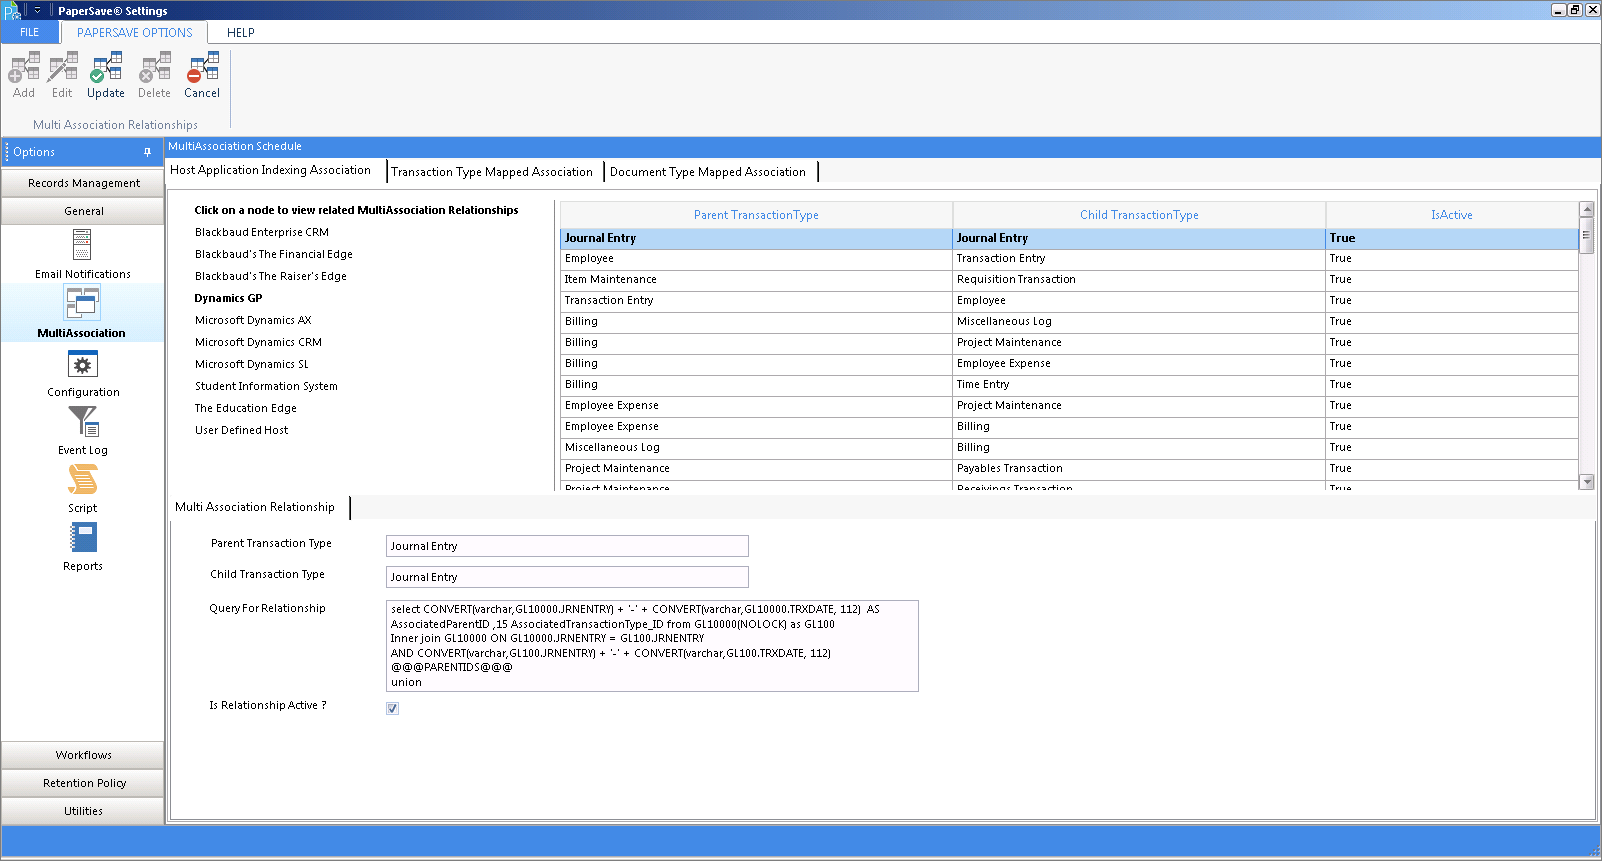
Task: Click the Employee Expense child cell
Action: coord(1139,364)
